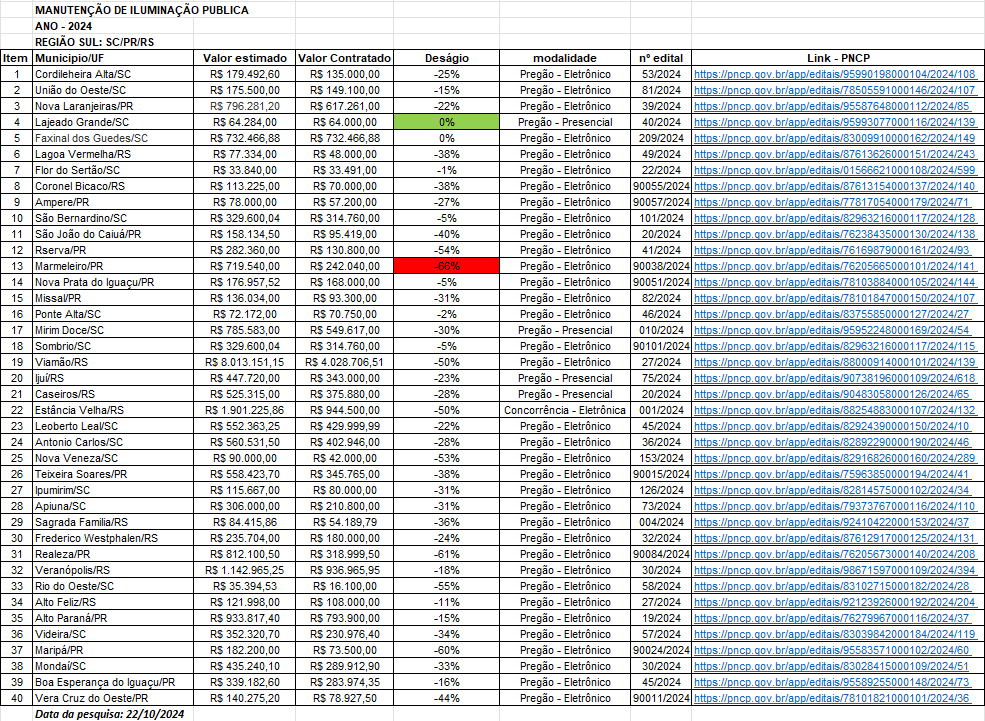Select the Teixeira Soares/PR cell

113,474
